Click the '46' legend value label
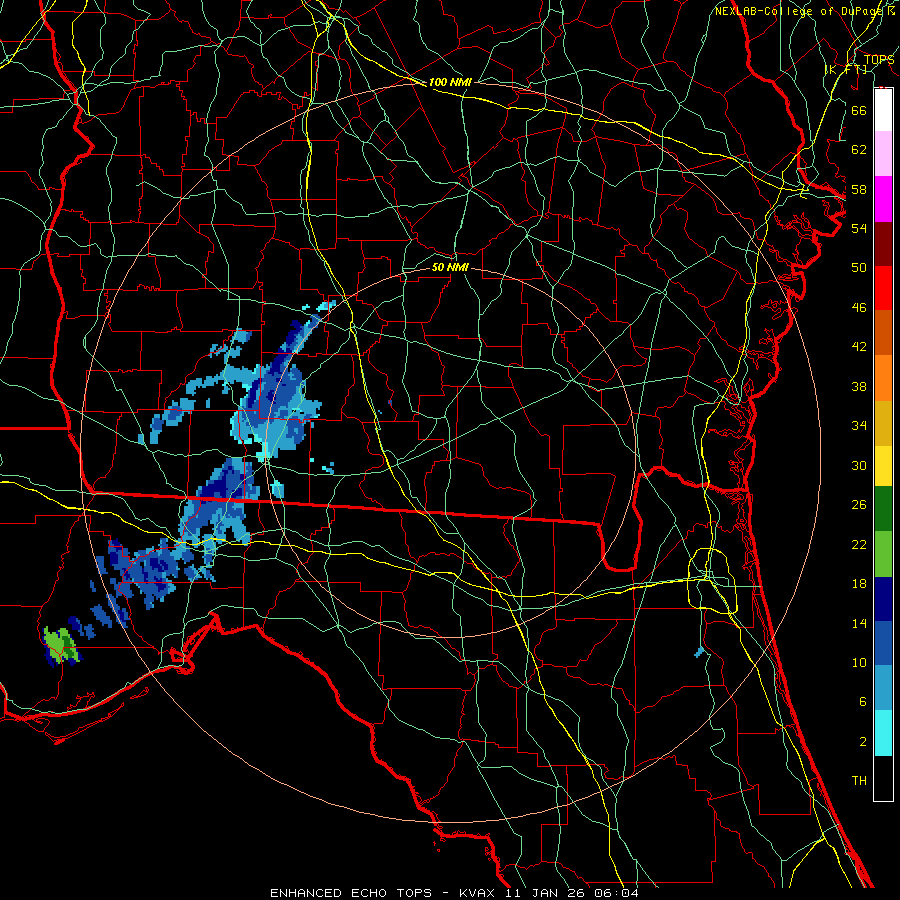This screenshot has height=900, width=900. (x=859, y=308)
